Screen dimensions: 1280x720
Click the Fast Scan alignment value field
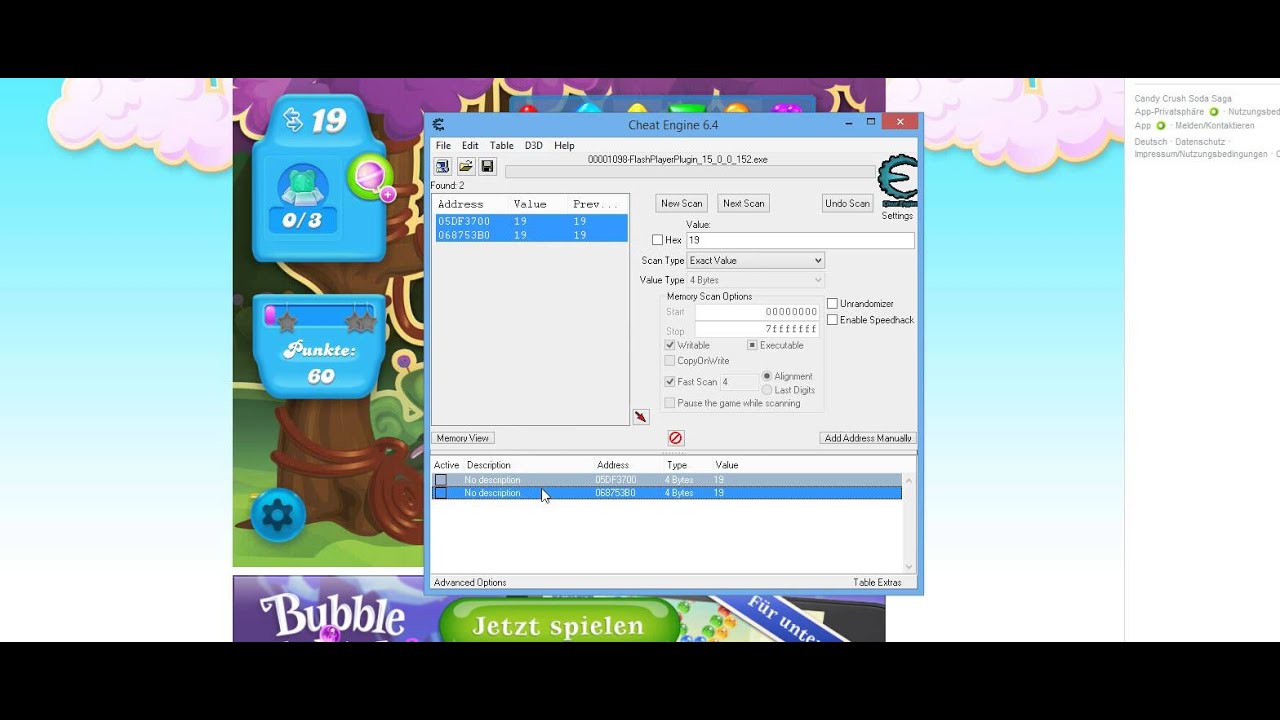click(x=738, y=382)
